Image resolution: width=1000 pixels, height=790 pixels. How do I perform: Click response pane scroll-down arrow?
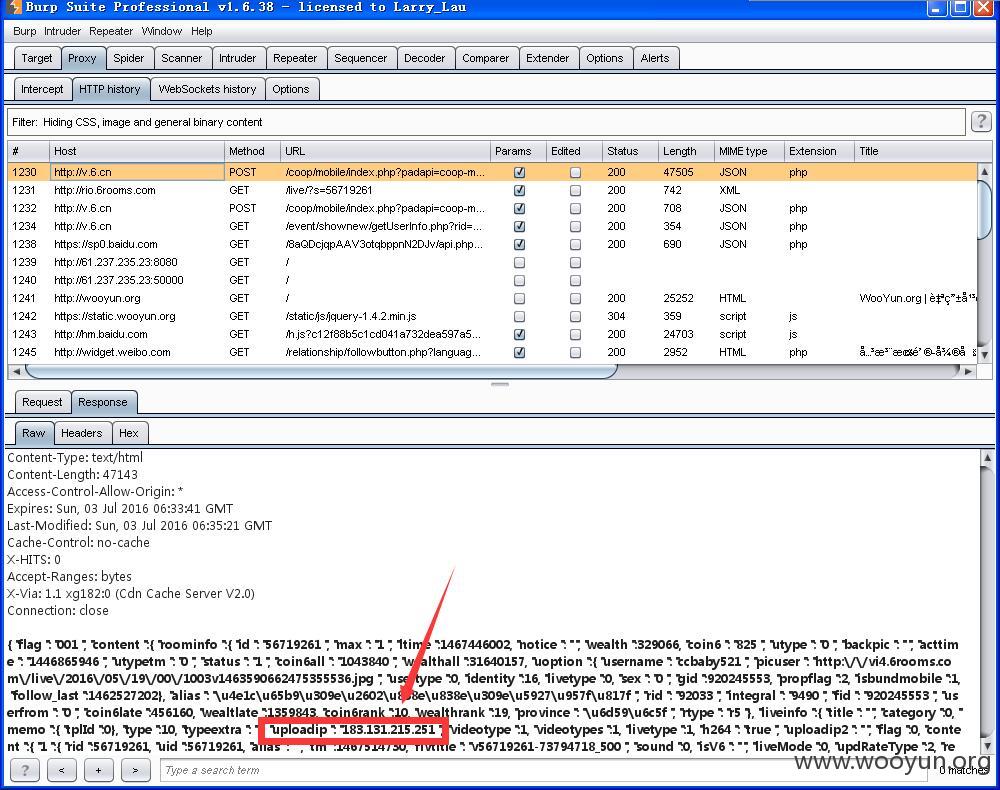coord(987,745)
